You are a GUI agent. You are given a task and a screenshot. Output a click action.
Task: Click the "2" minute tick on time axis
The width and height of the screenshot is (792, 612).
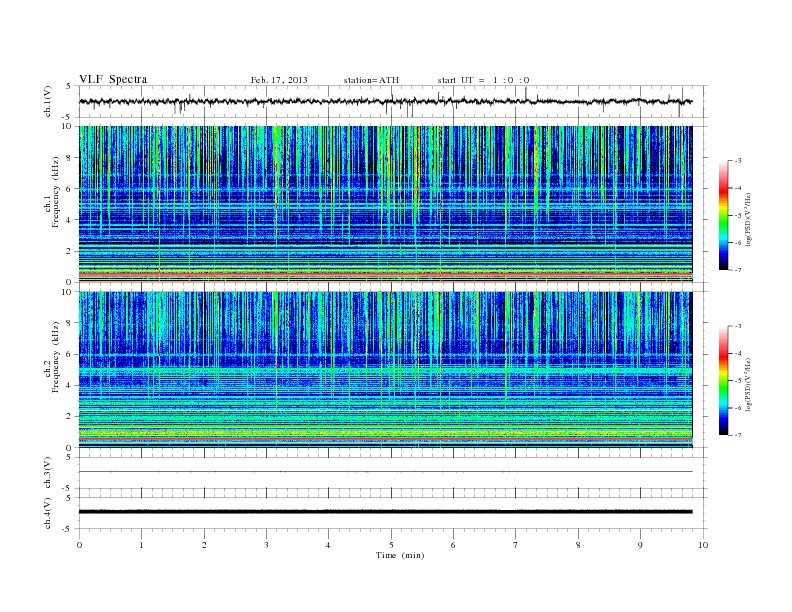click(204, 545)
